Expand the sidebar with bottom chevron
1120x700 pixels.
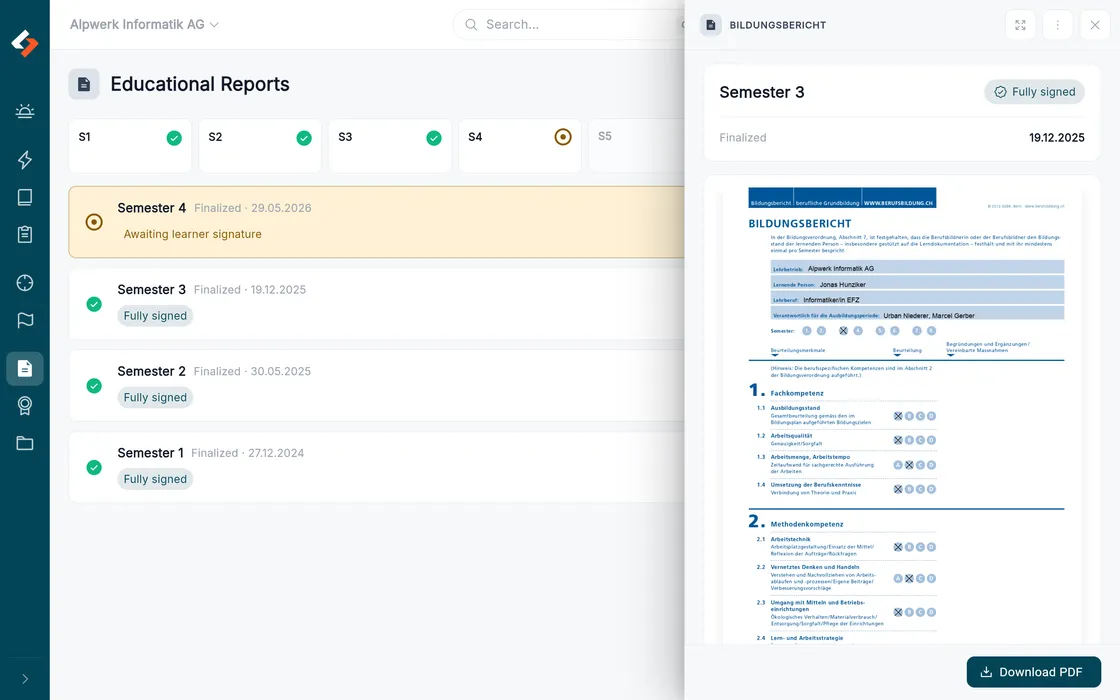tap(25, 679)
